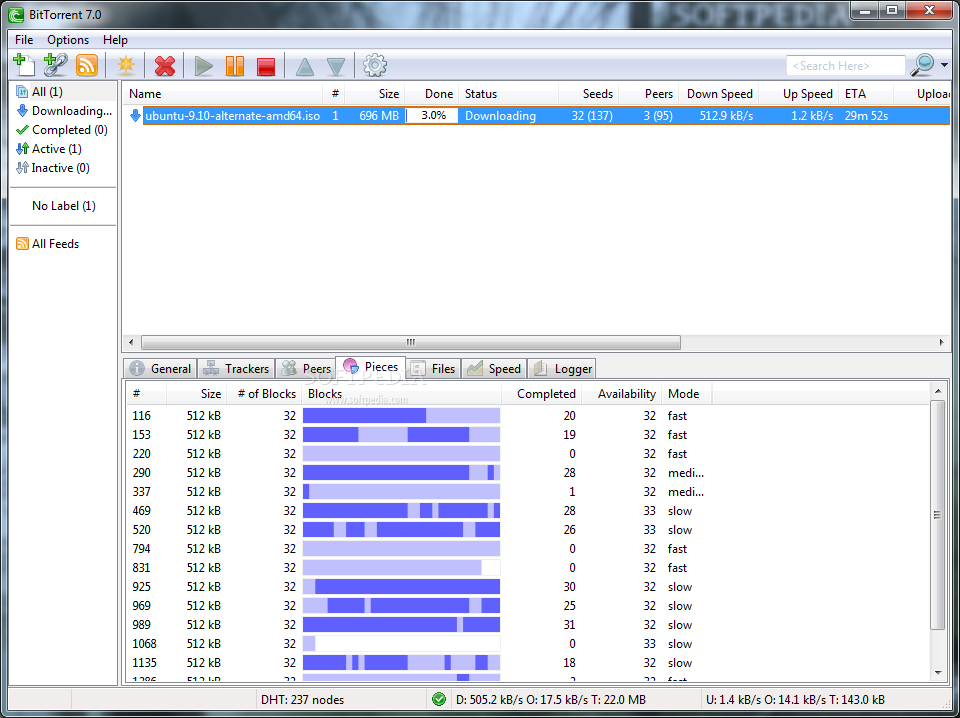Image resolution: width=960 pixels, height=718 pixels.
Task: Open the RSS feed downloader icon
Action: click(87, 65)
